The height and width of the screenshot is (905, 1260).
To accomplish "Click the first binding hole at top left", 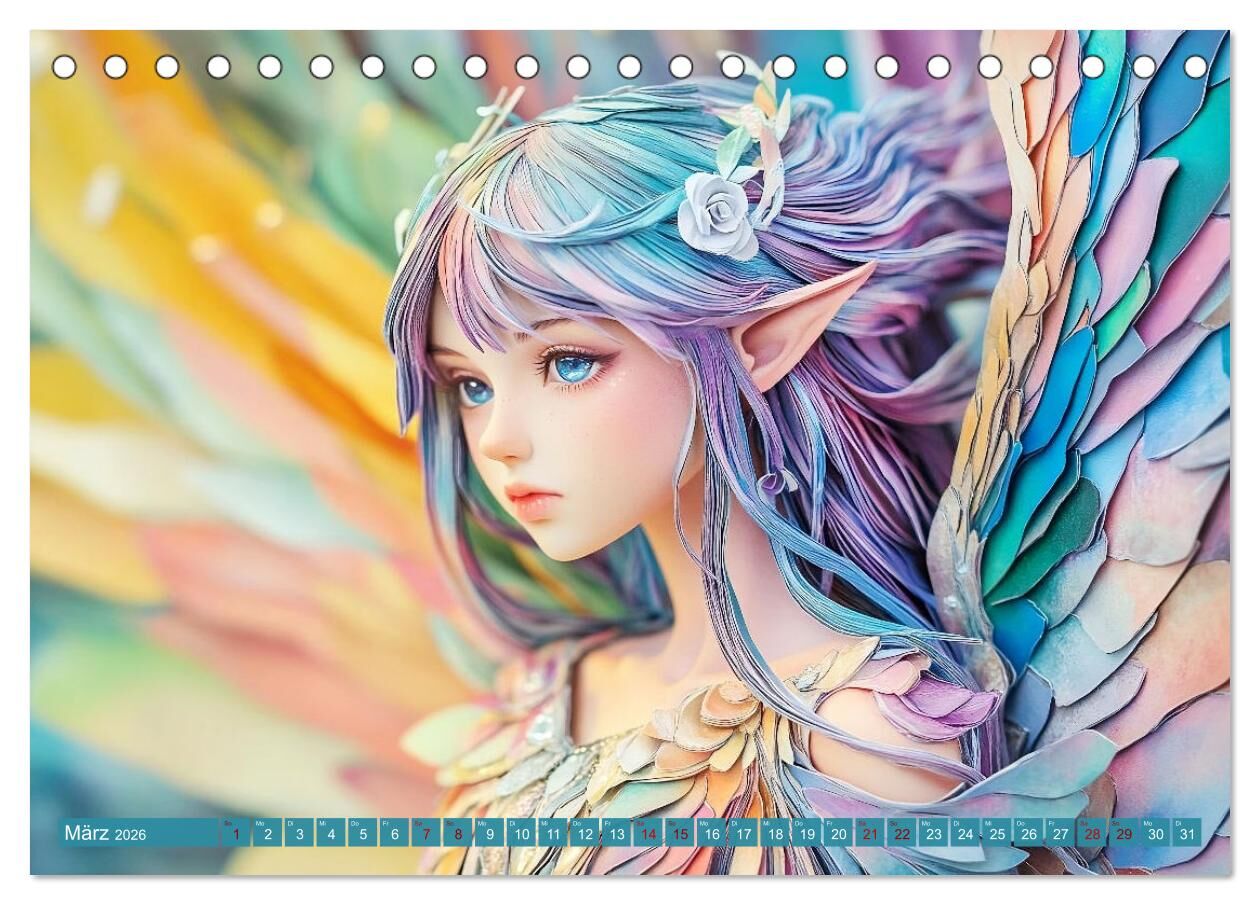I will [64, 67].
